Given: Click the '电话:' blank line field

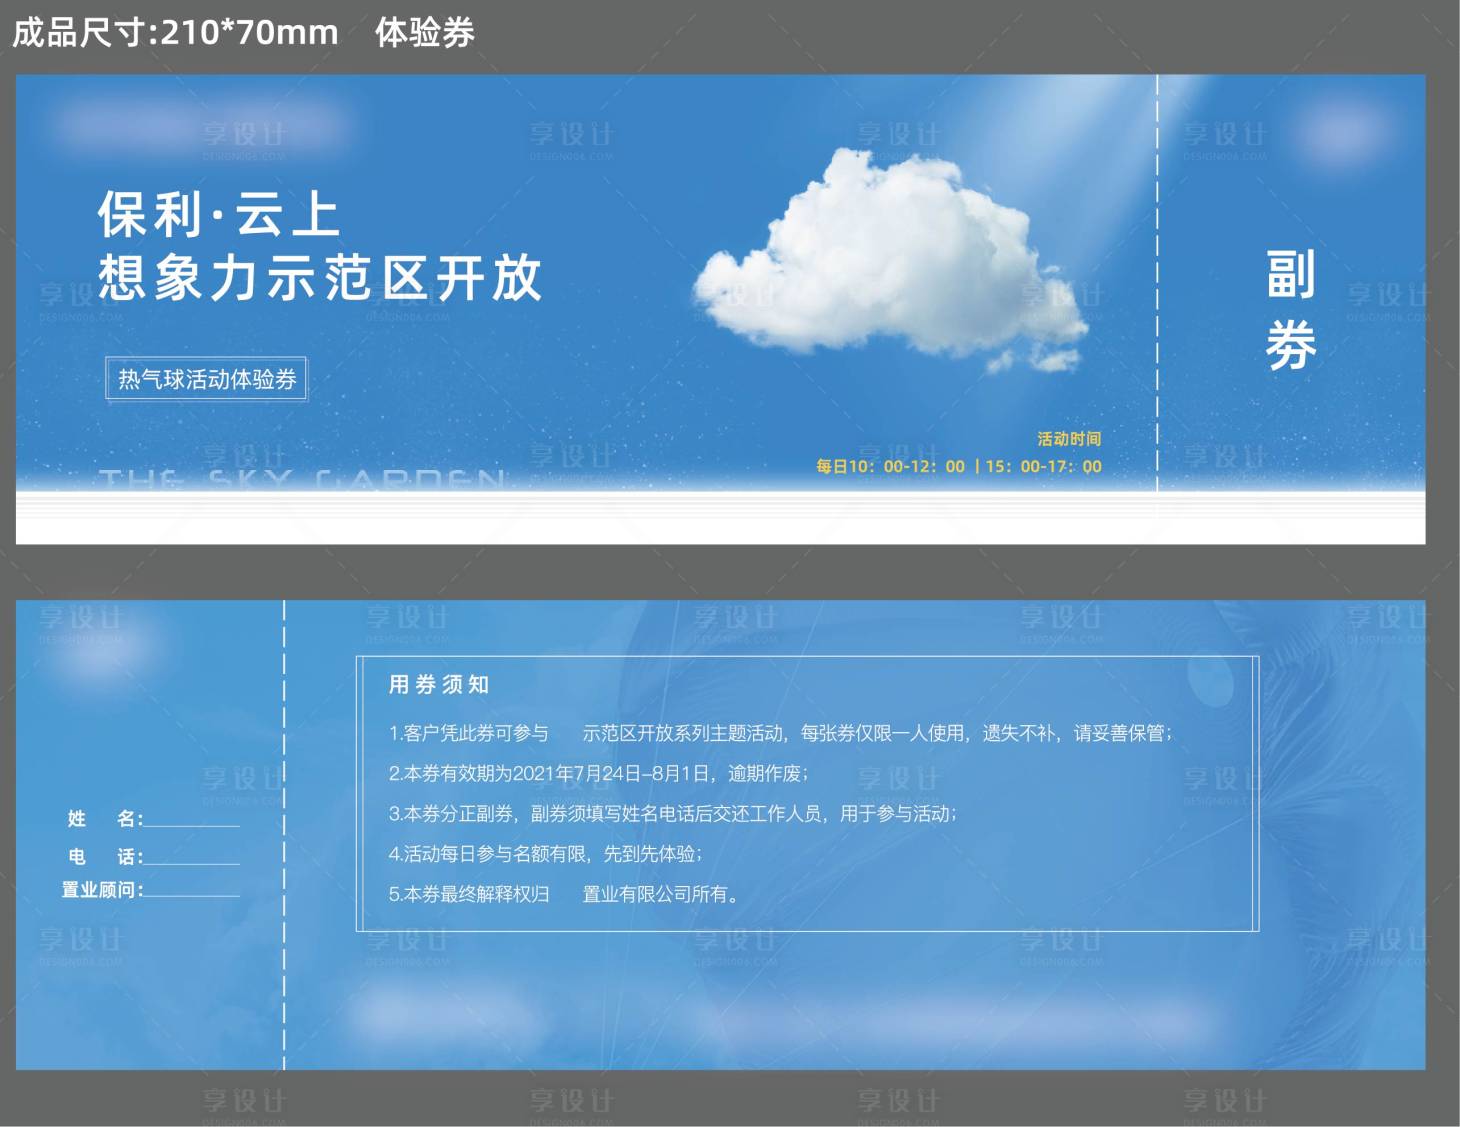Looking at the screenshot, I should (x=192, y=857).
